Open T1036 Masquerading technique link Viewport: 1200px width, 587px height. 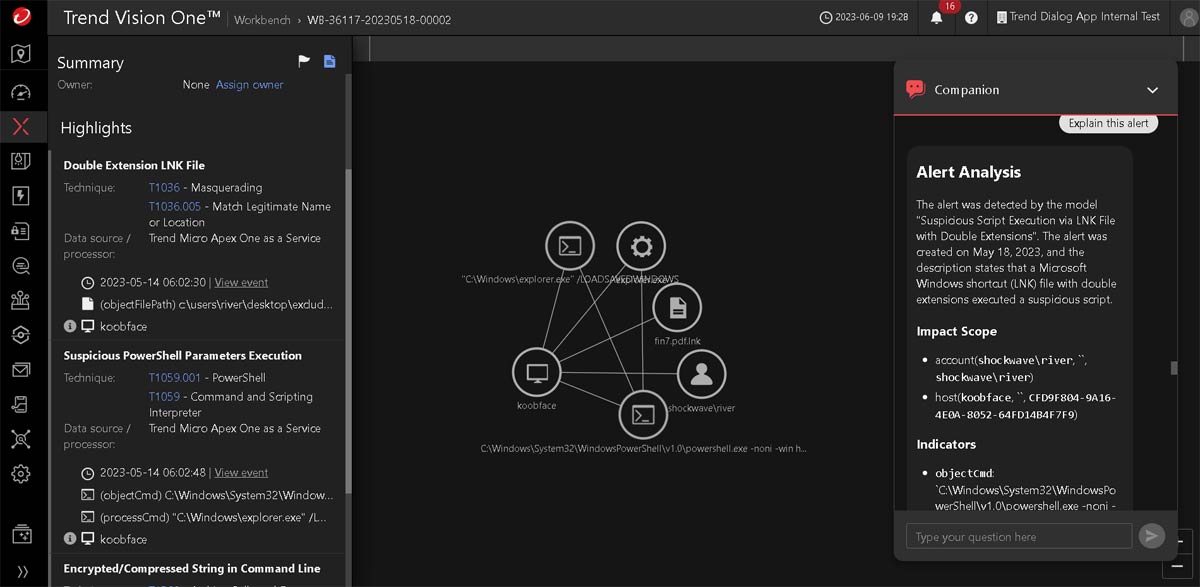164,187
